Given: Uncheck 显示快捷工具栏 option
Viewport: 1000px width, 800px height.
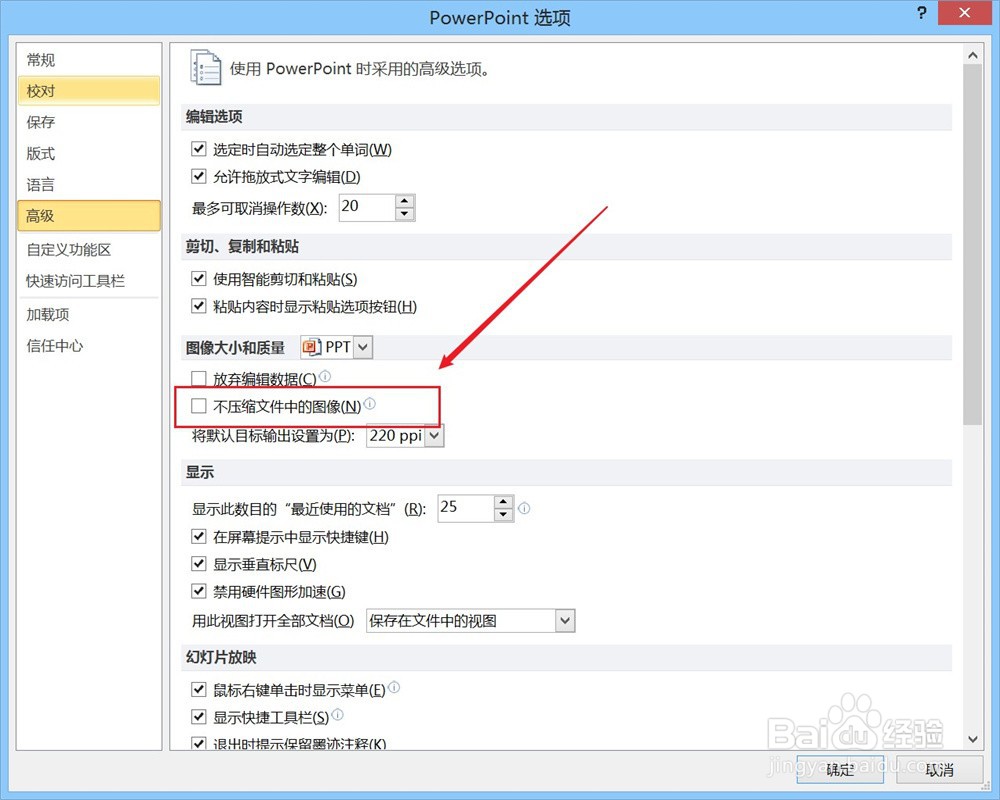Looking at the screenshot, I should point(198,716).
